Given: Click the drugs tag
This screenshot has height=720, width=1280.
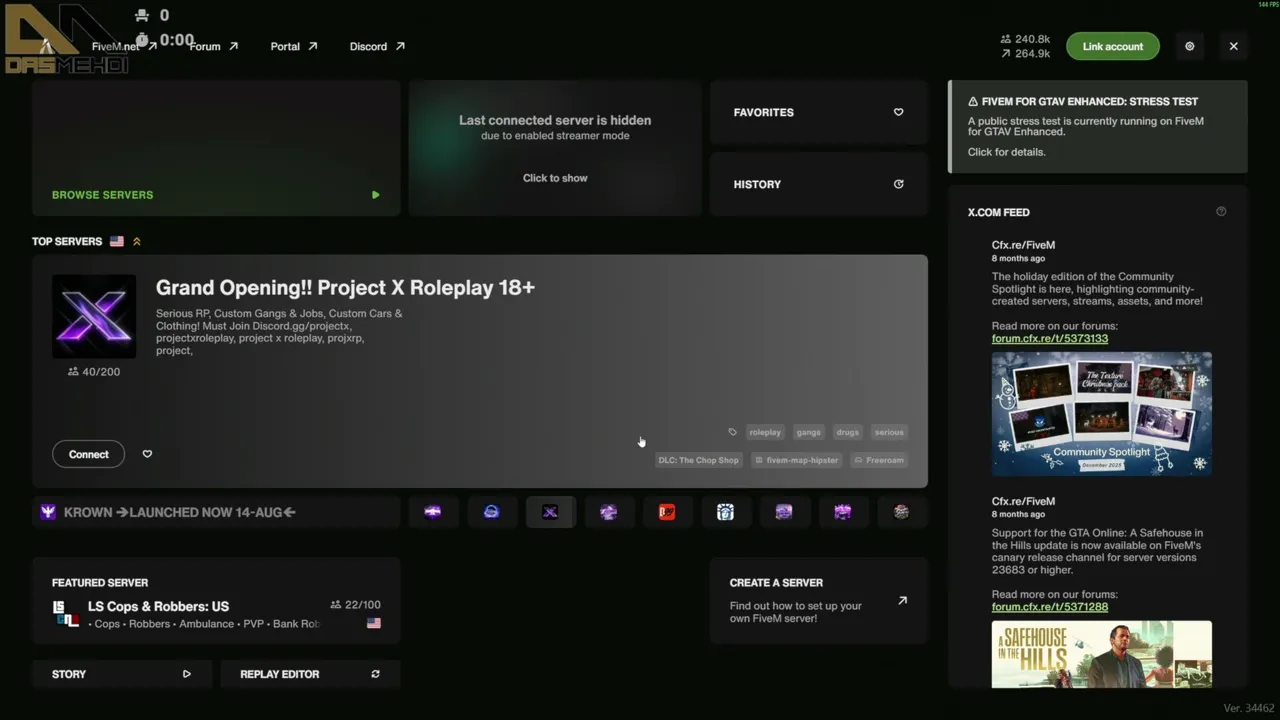Looking at the screenshot, I should (x=847, y=432).
